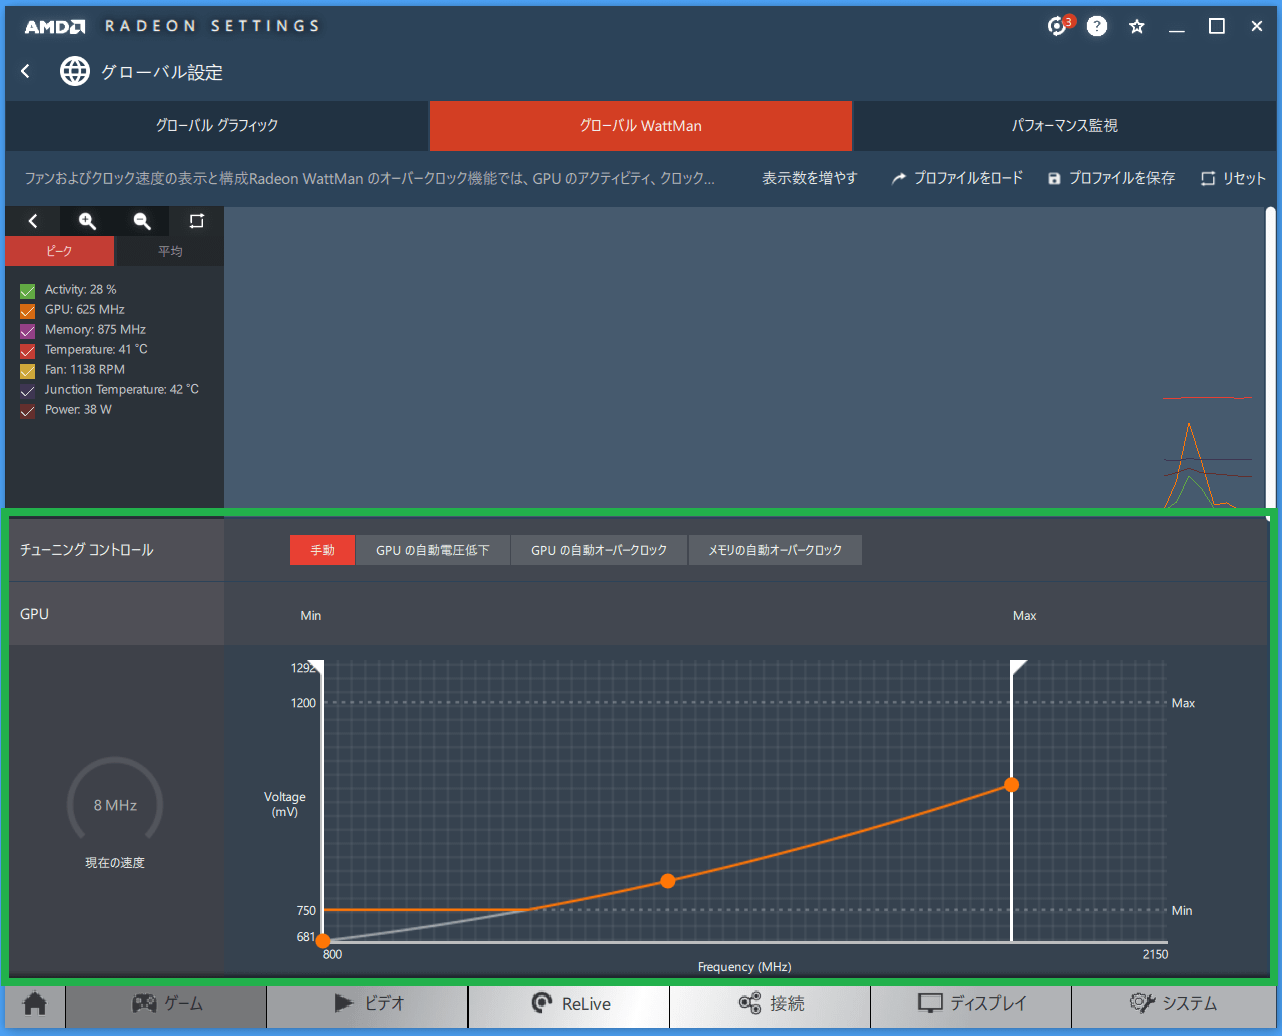
Task: Click the globe icon beside グローバル設定
Action: pos(75,71)
